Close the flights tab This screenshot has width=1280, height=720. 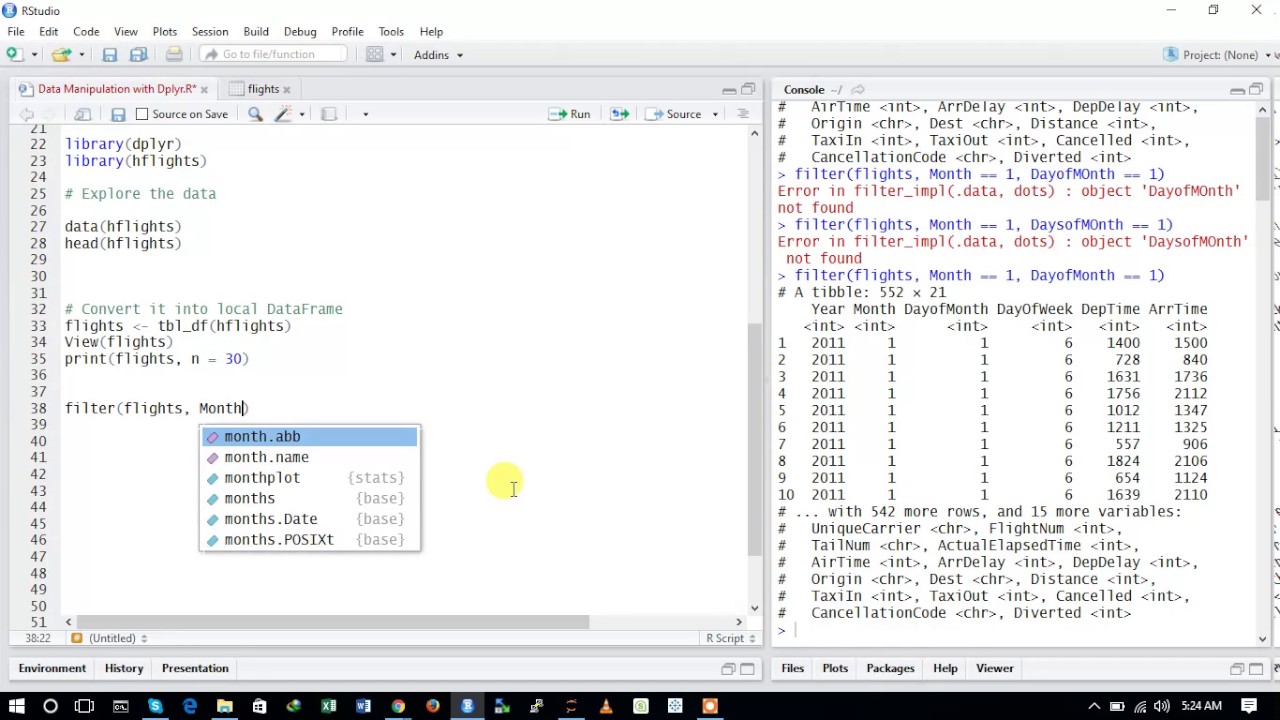pyautogui.click(x=286, y=90)
